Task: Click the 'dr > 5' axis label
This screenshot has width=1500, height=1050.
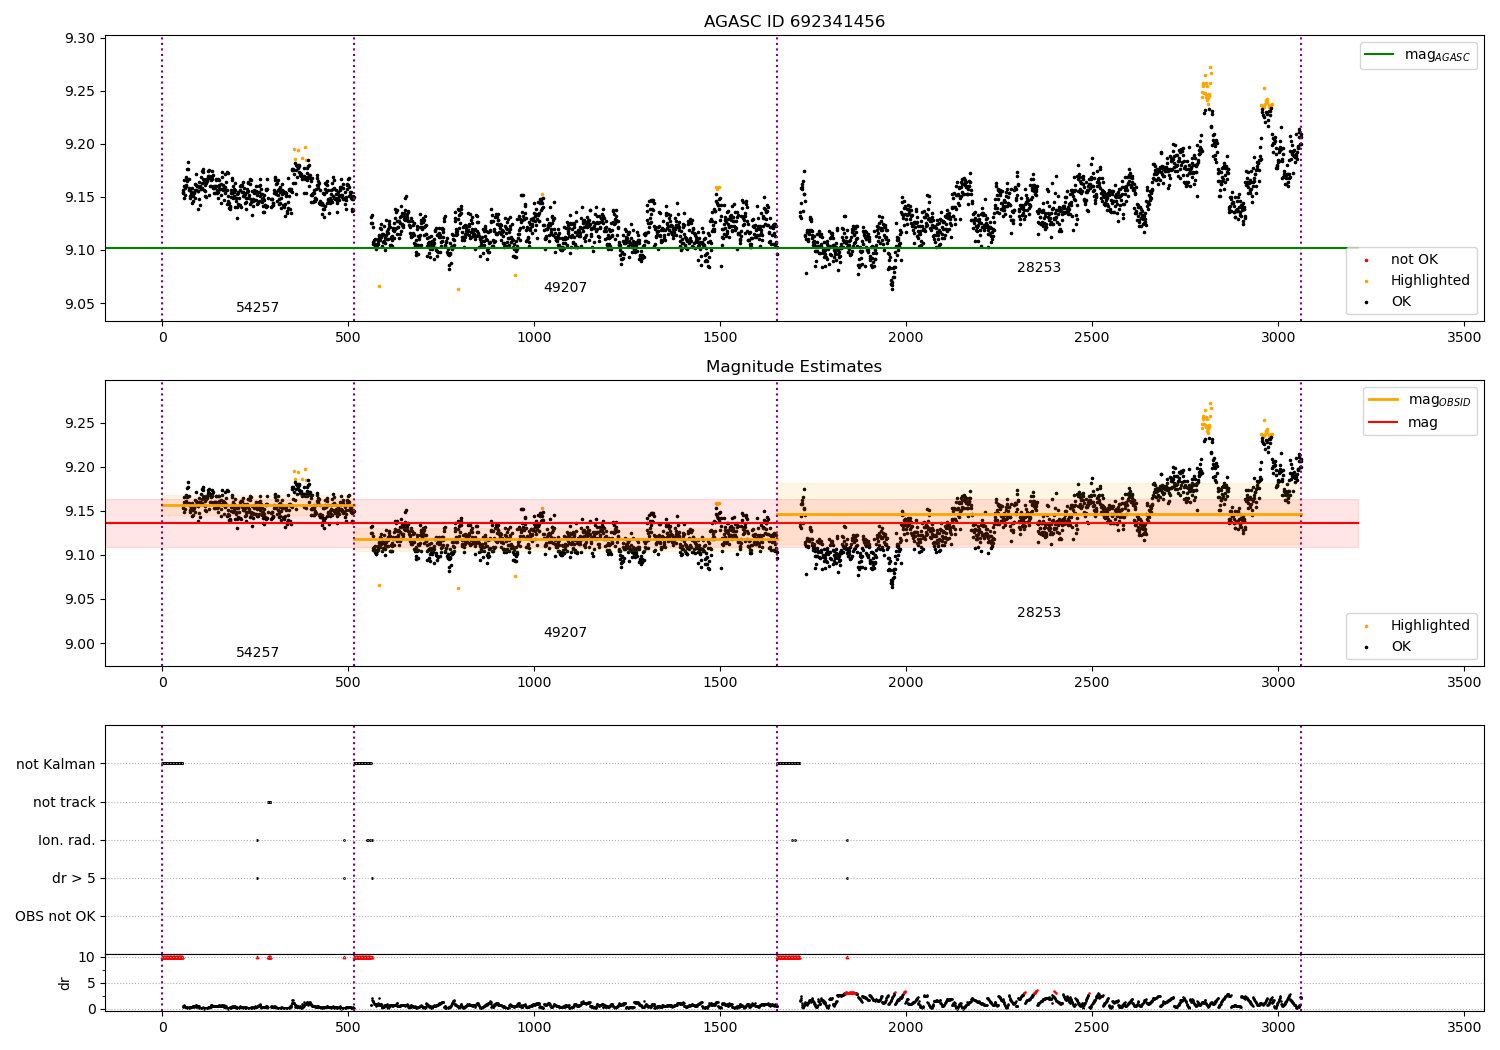Action: click(74, 878)
